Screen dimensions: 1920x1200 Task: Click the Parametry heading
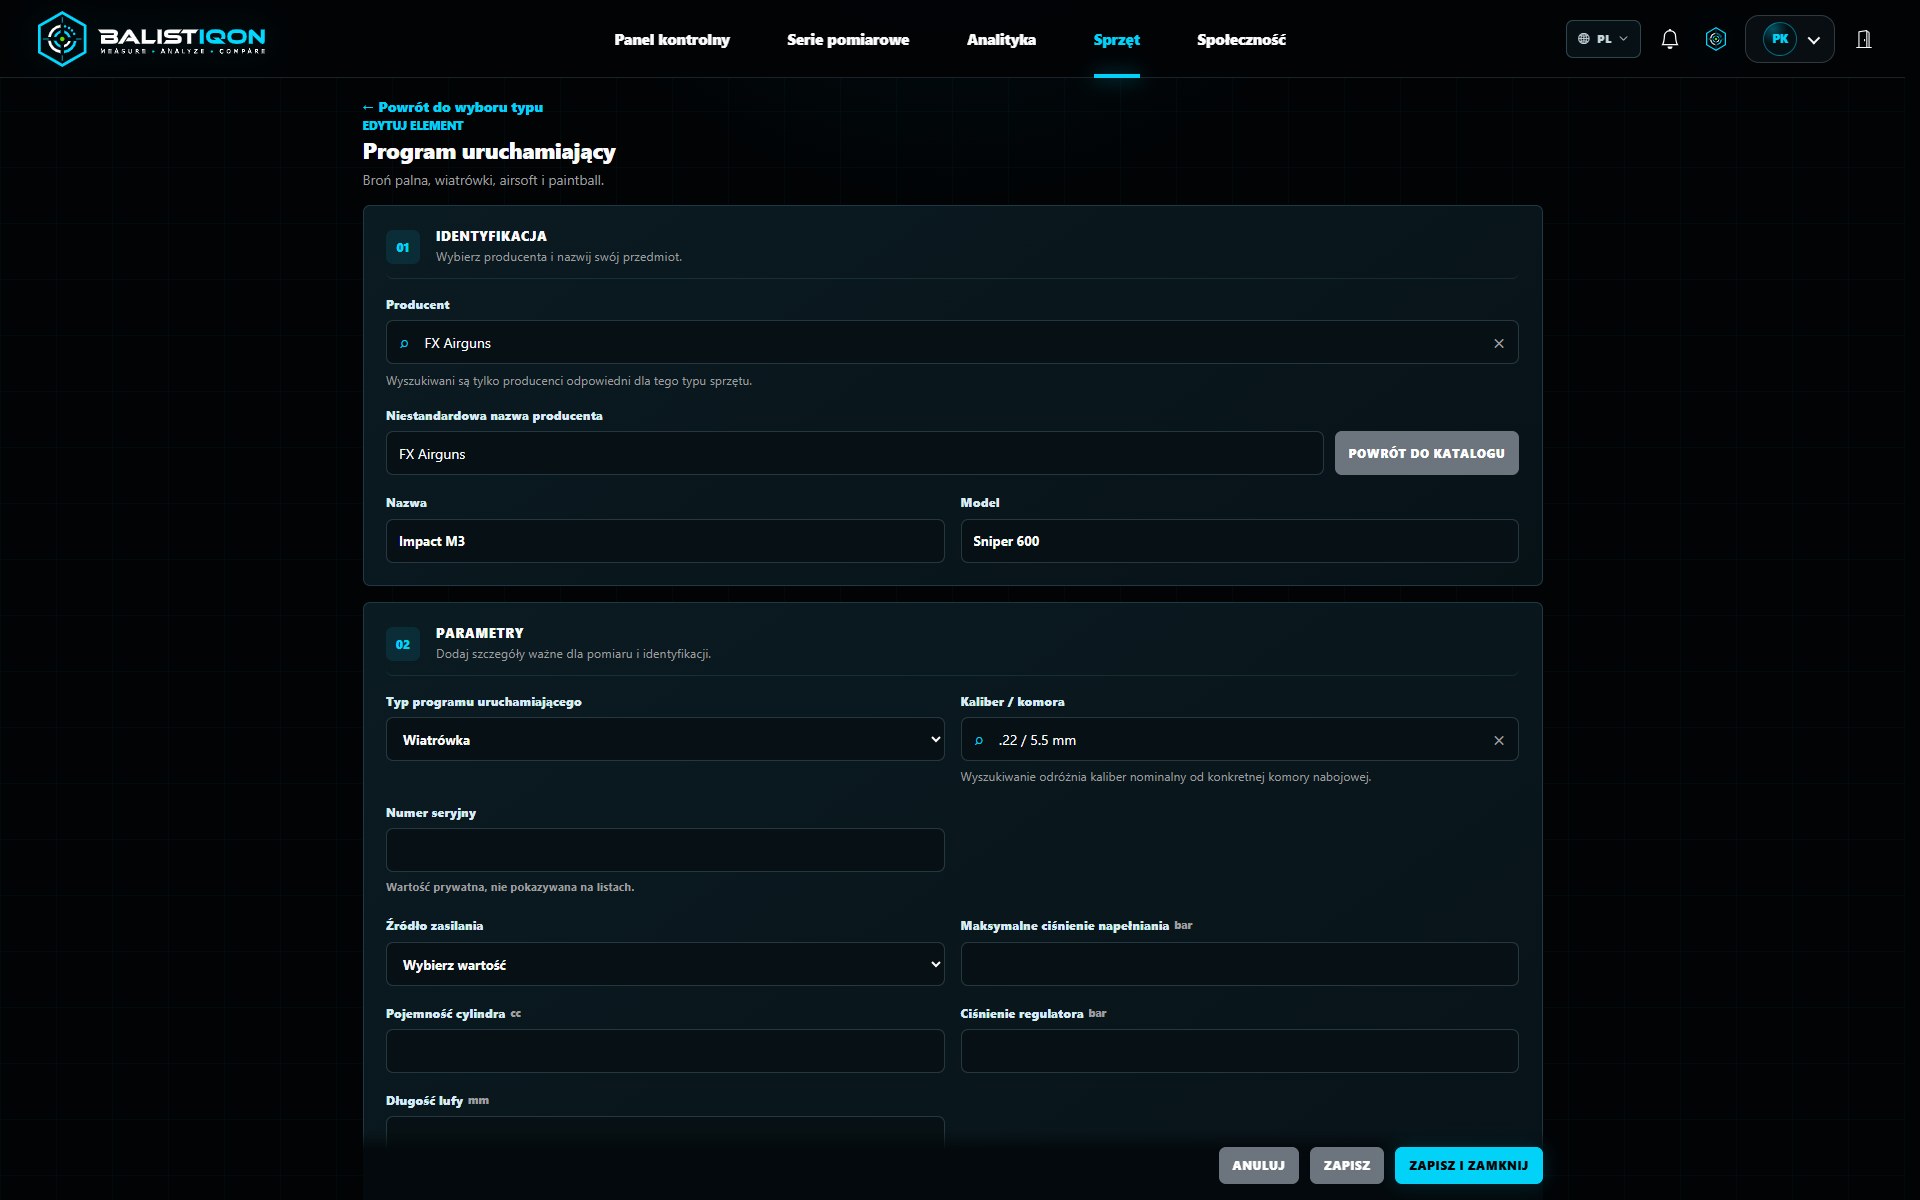click(x=479, y=633)
